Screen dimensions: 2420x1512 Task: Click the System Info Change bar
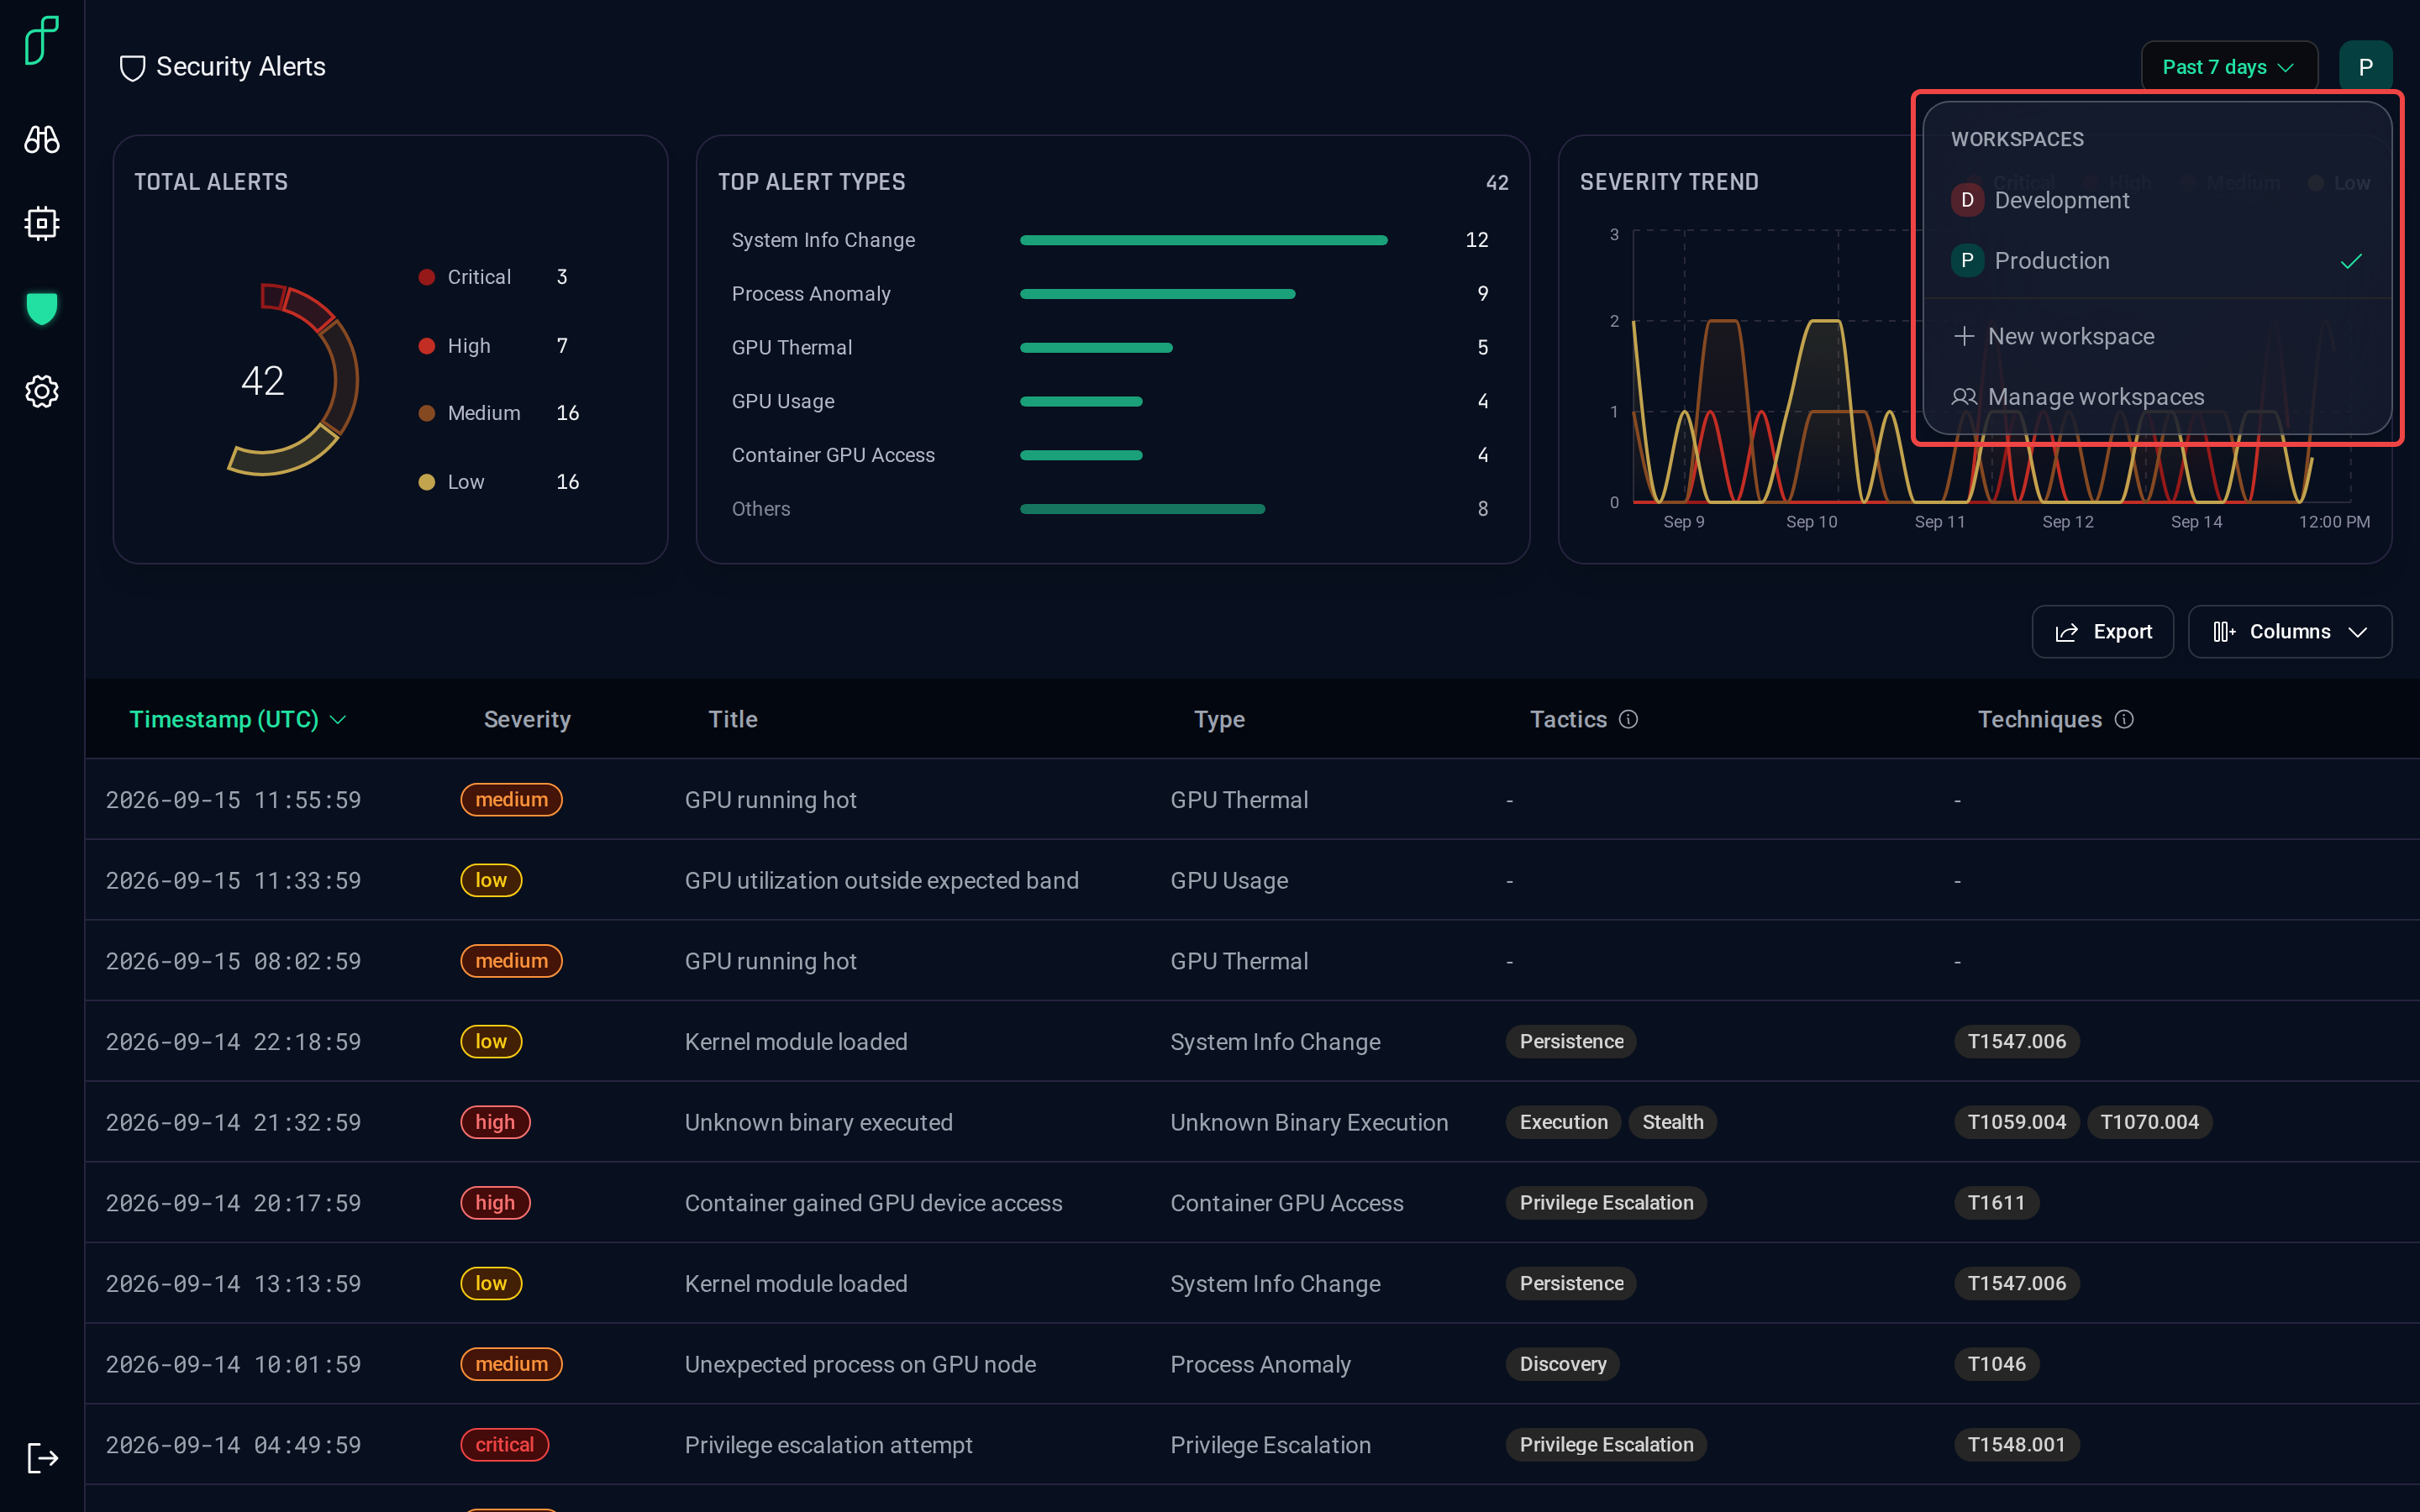click(x=1203, y=240)
